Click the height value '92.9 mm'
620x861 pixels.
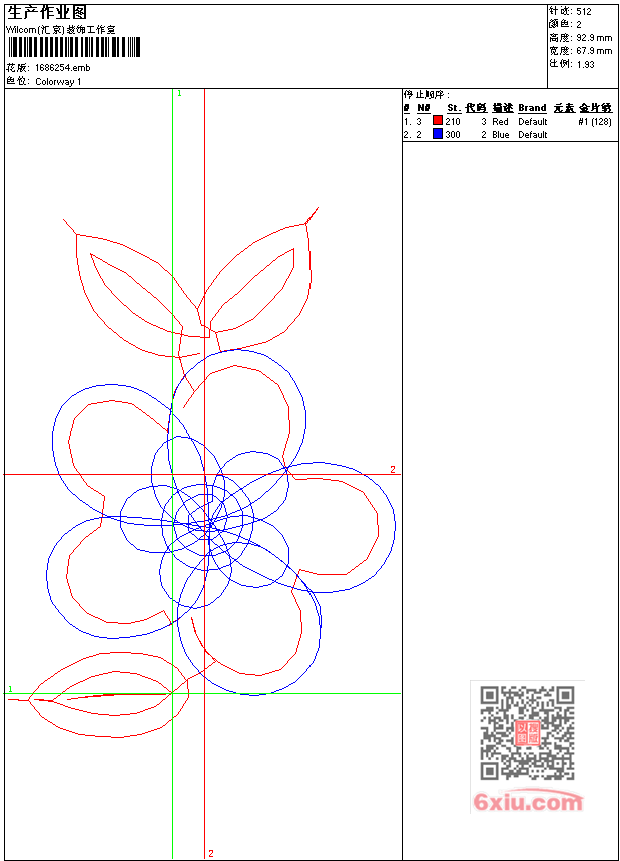[x=594, y=37]
